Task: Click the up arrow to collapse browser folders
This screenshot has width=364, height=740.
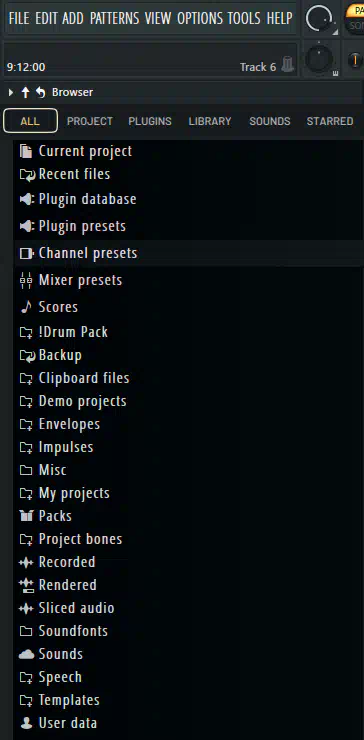Action: pyautogui.click(x=25, y=92)
